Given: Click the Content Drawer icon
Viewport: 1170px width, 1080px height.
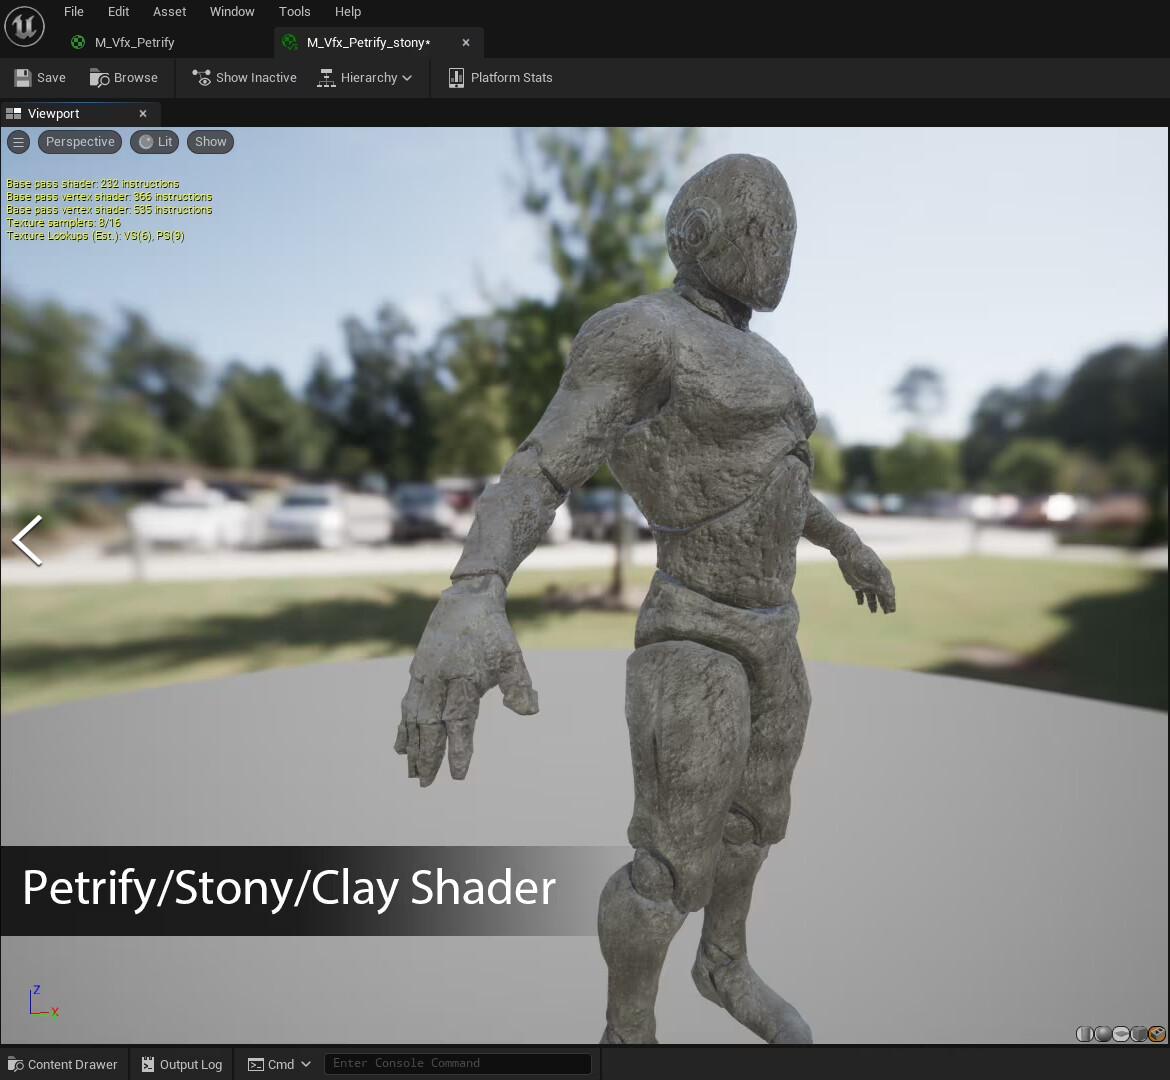Looking at the screenshot, I should (x=14, y=1064).
